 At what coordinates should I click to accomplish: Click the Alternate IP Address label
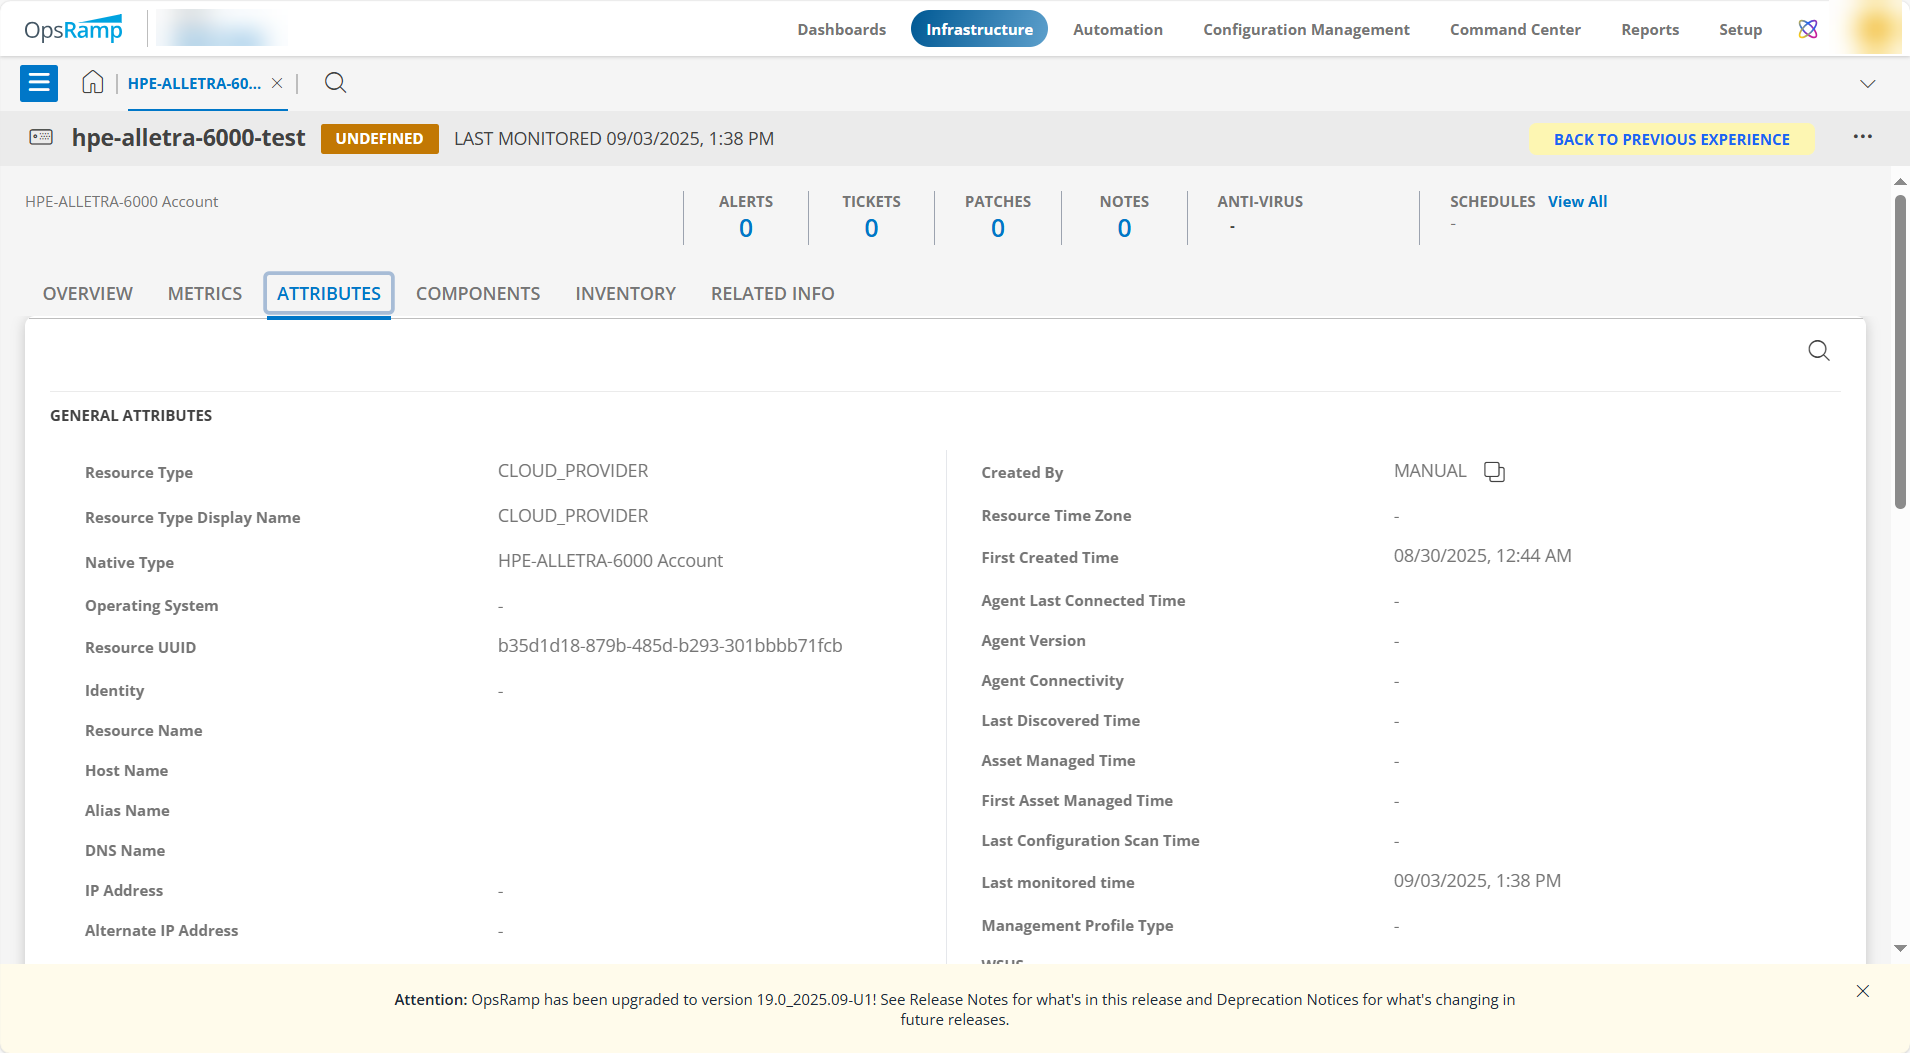pyautogui.click(x=162, y=931)
